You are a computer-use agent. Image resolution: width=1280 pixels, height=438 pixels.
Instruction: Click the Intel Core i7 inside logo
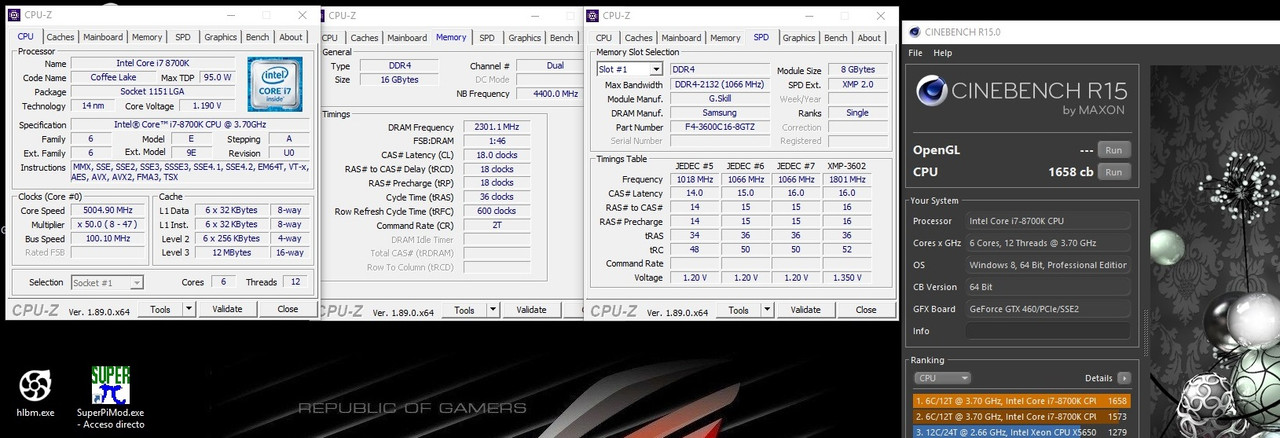coord(275,84)
